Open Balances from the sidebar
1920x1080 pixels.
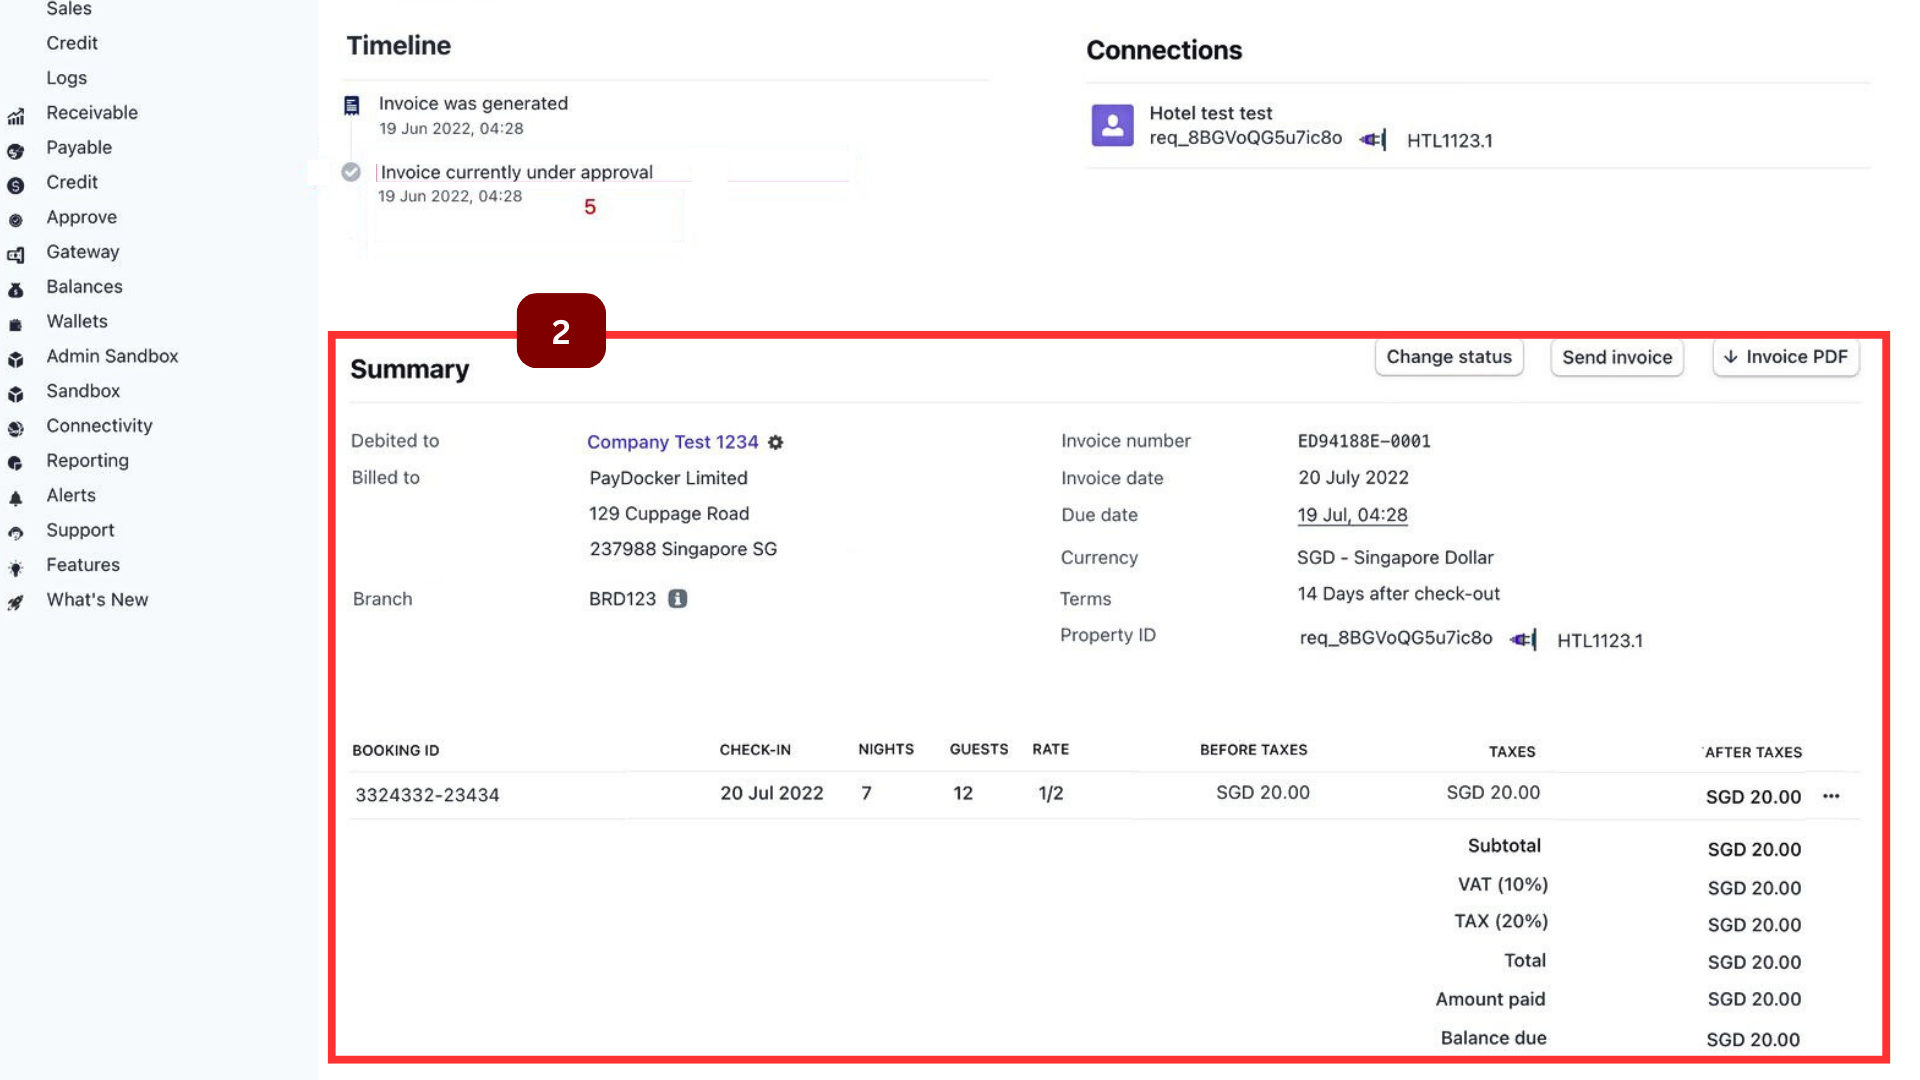[x=85, y=287]
